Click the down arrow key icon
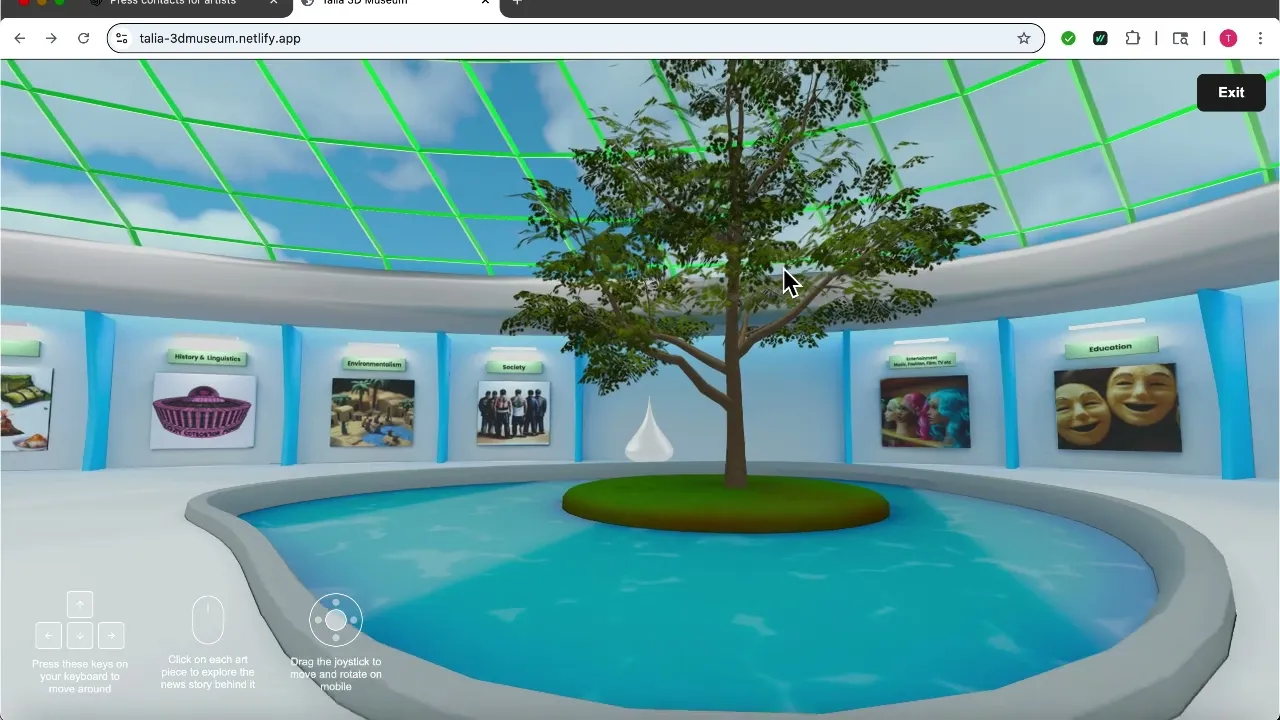The image size is (1280, 720). click(x=80, y=635)
